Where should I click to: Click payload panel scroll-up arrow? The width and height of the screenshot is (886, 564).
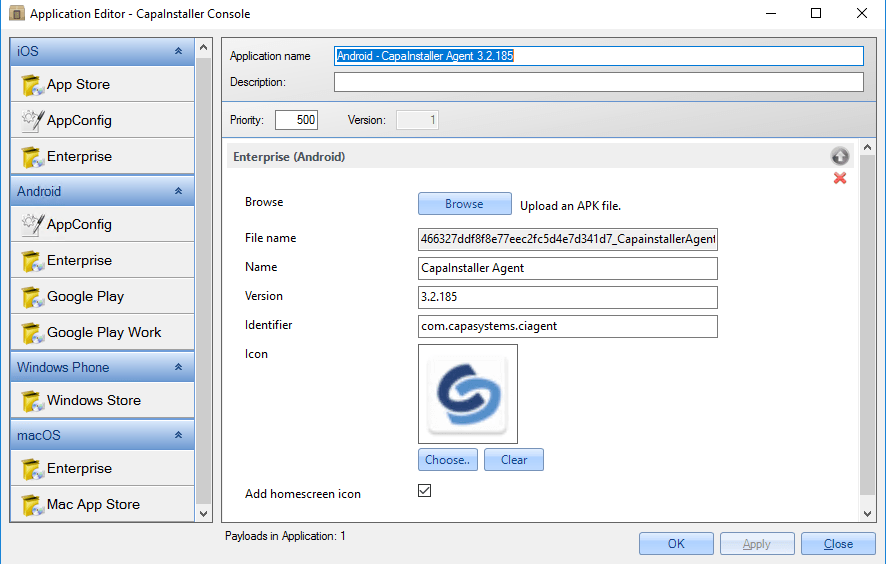(867, 147)
